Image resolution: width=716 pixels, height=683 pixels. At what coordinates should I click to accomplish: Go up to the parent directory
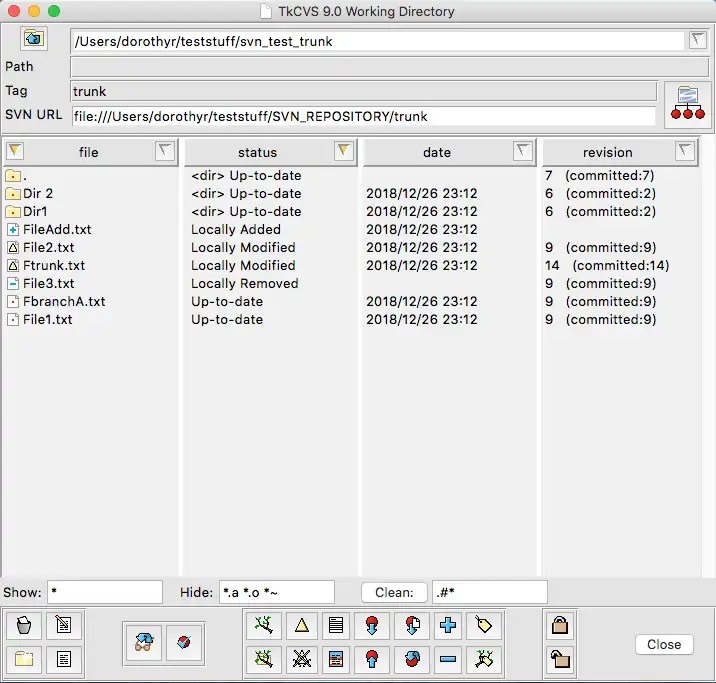point(33,38)
